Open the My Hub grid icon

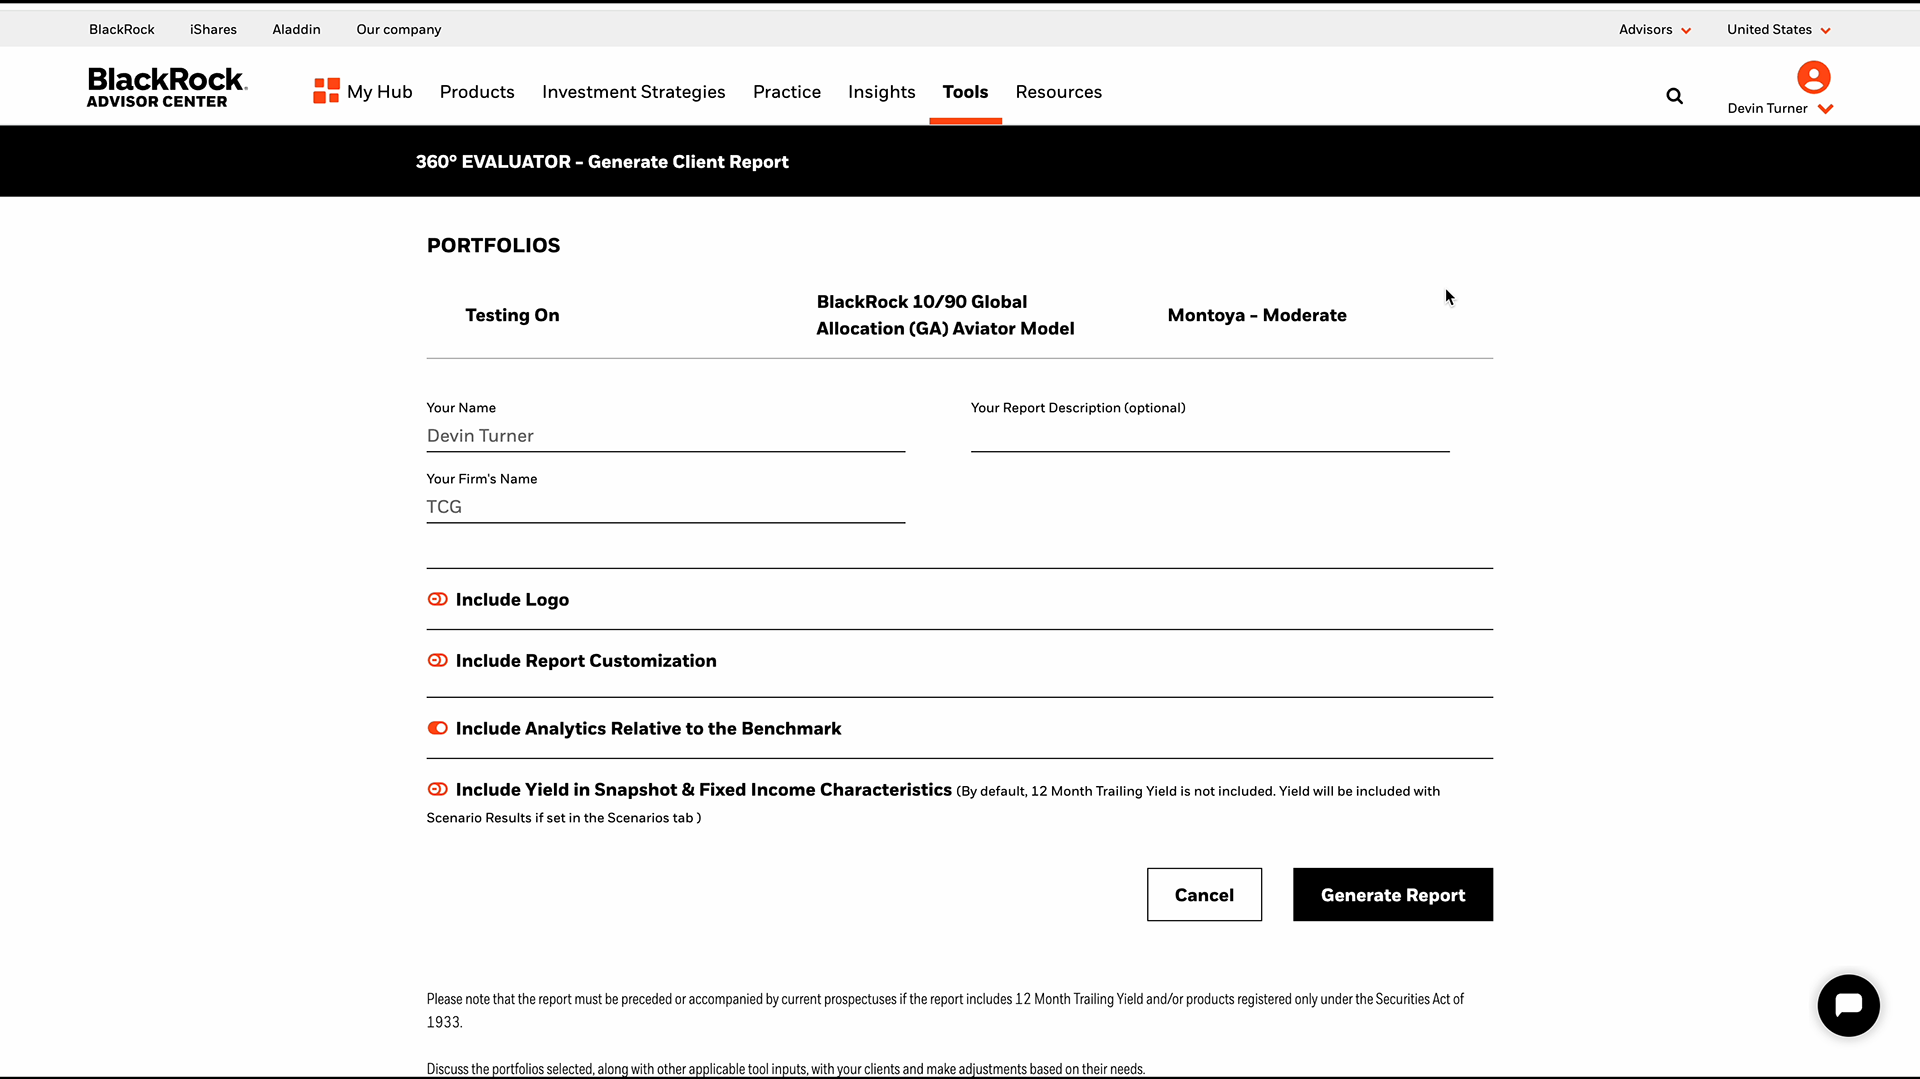tap(326, 91)
